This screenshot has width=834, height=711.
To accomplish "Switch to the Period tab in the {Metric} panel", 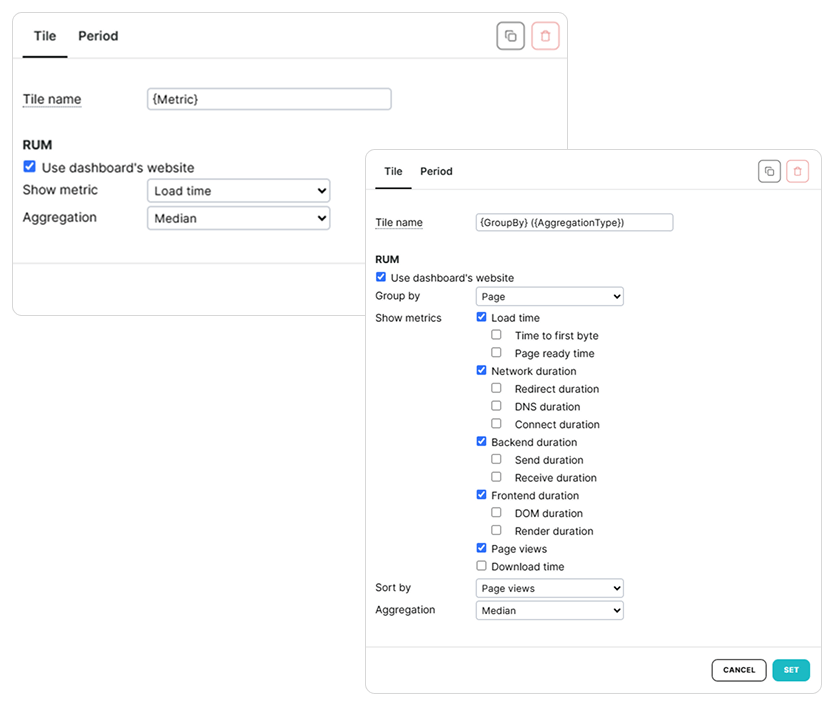I will point(98,36).
